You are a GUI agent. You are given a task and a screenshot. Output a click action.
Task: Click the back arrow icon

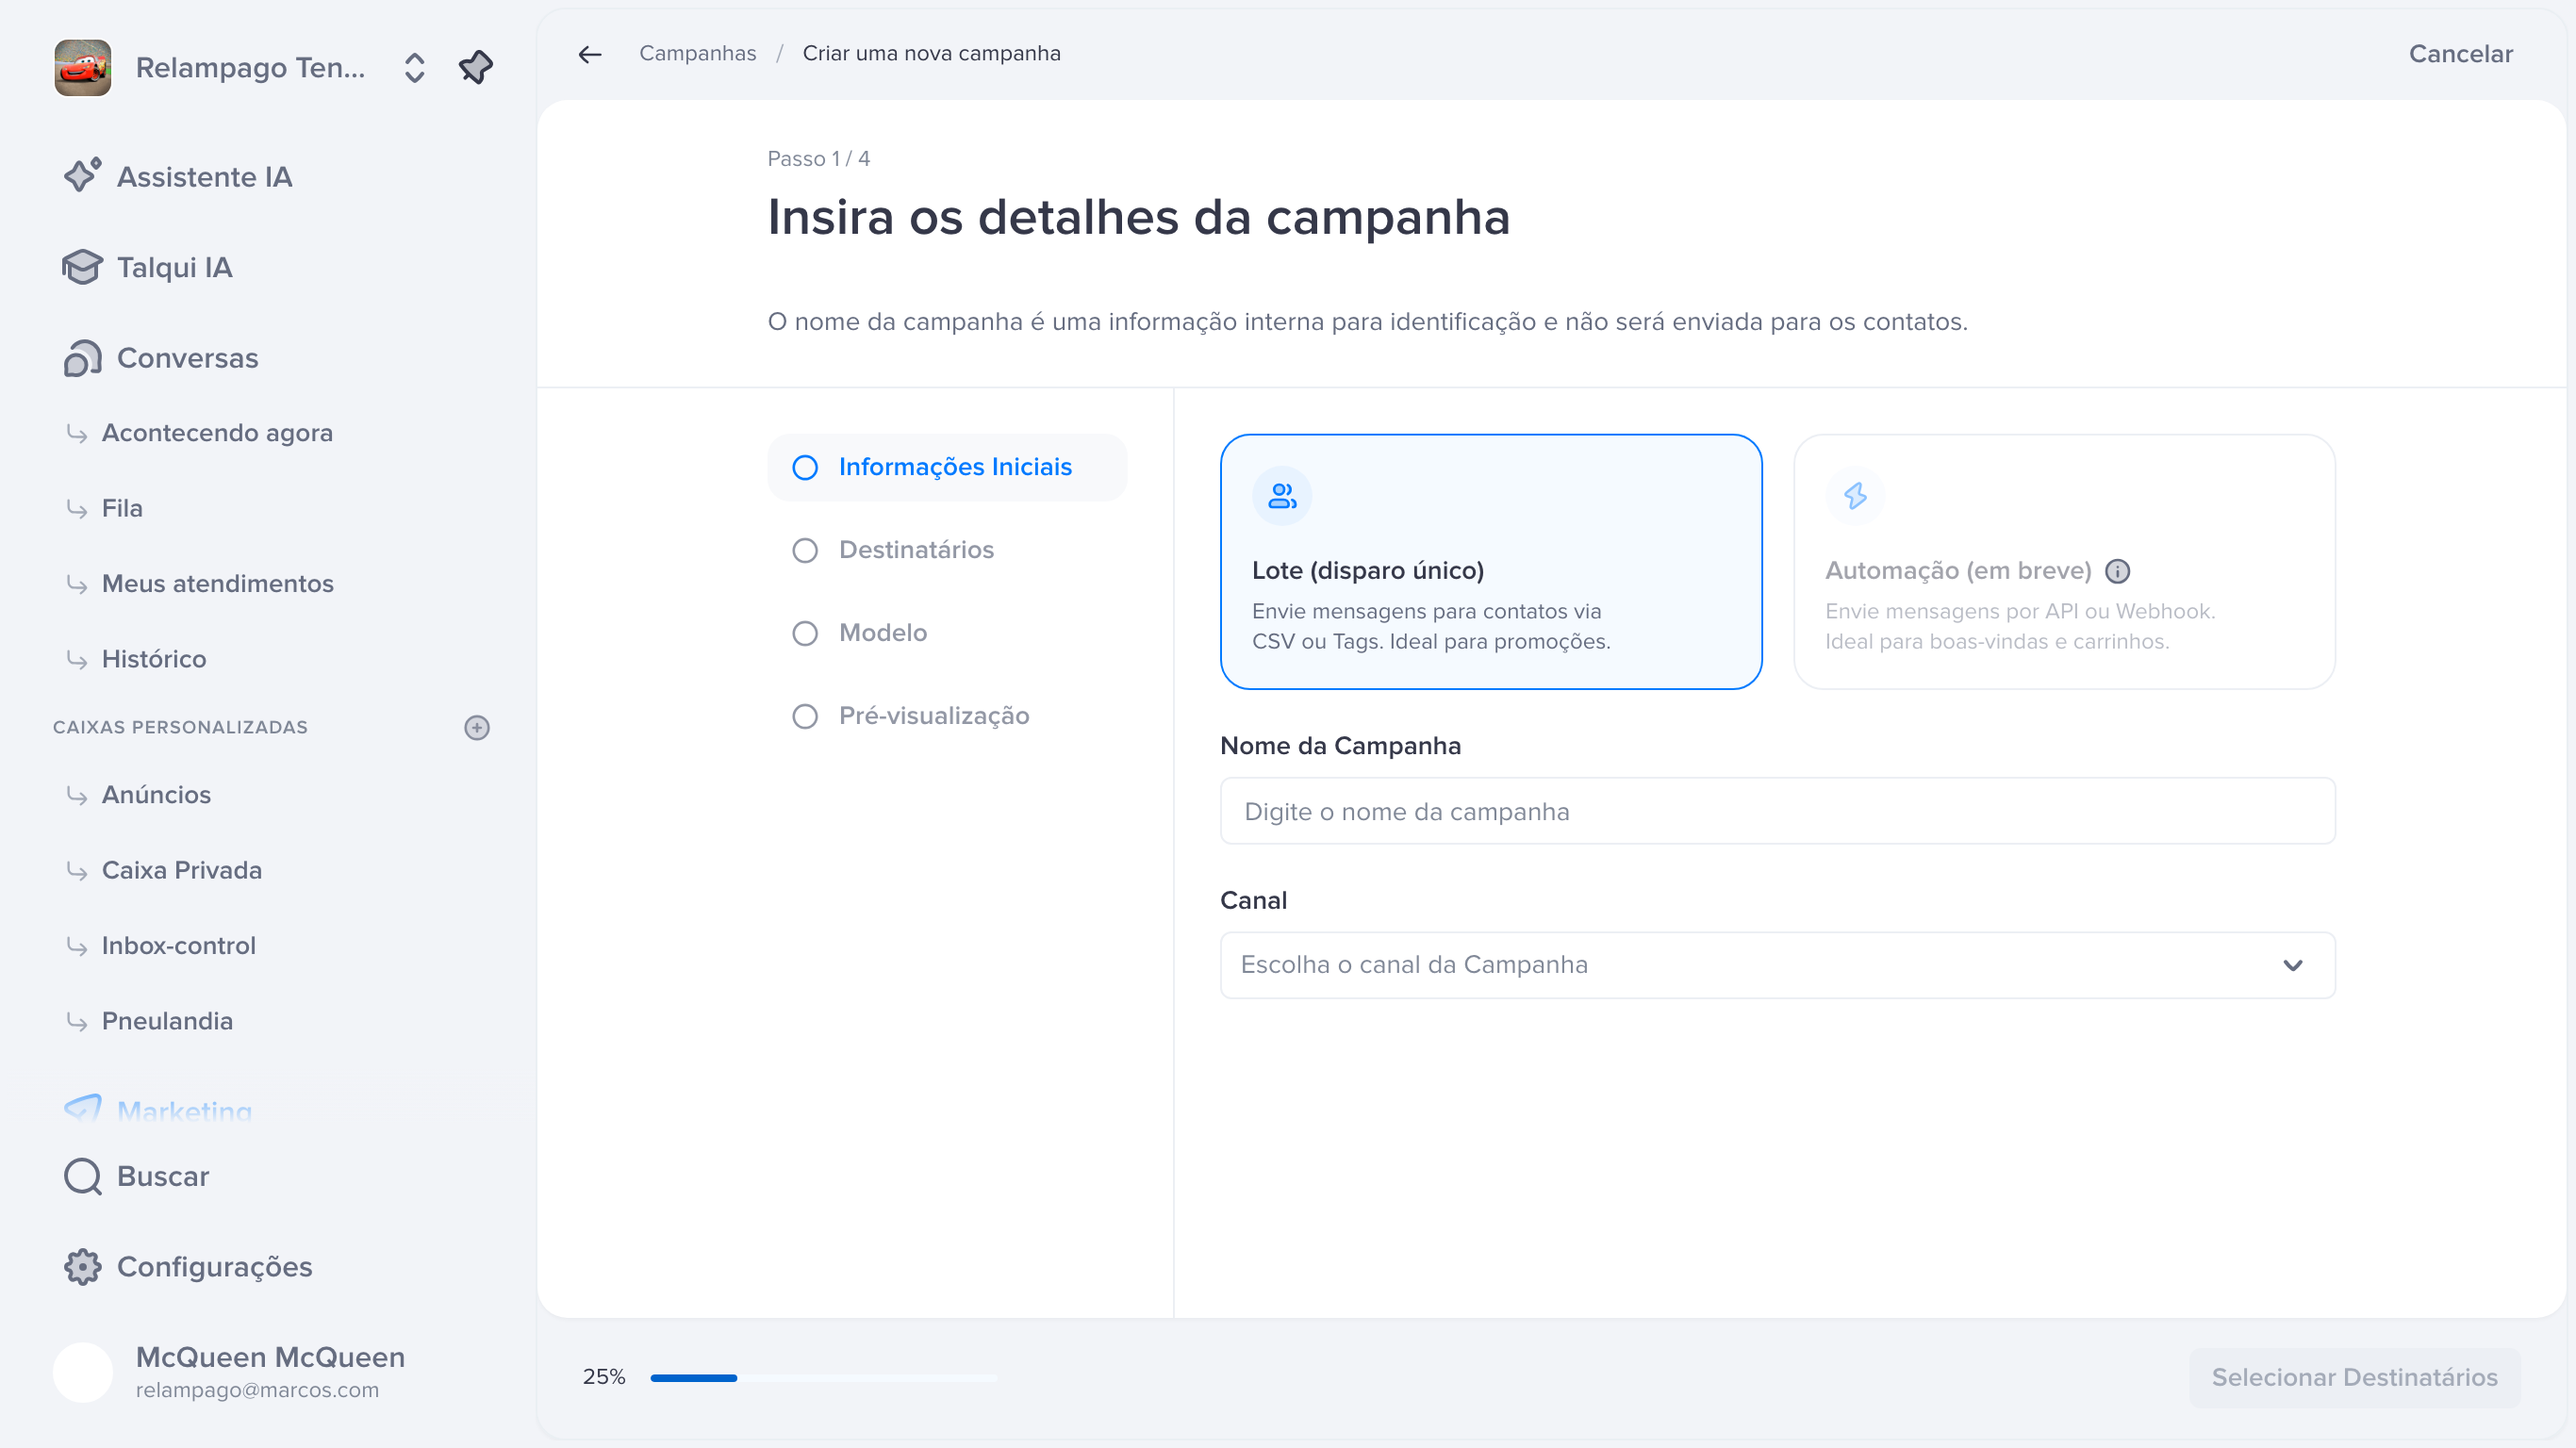pyautogui.click(x=590, y=54)
